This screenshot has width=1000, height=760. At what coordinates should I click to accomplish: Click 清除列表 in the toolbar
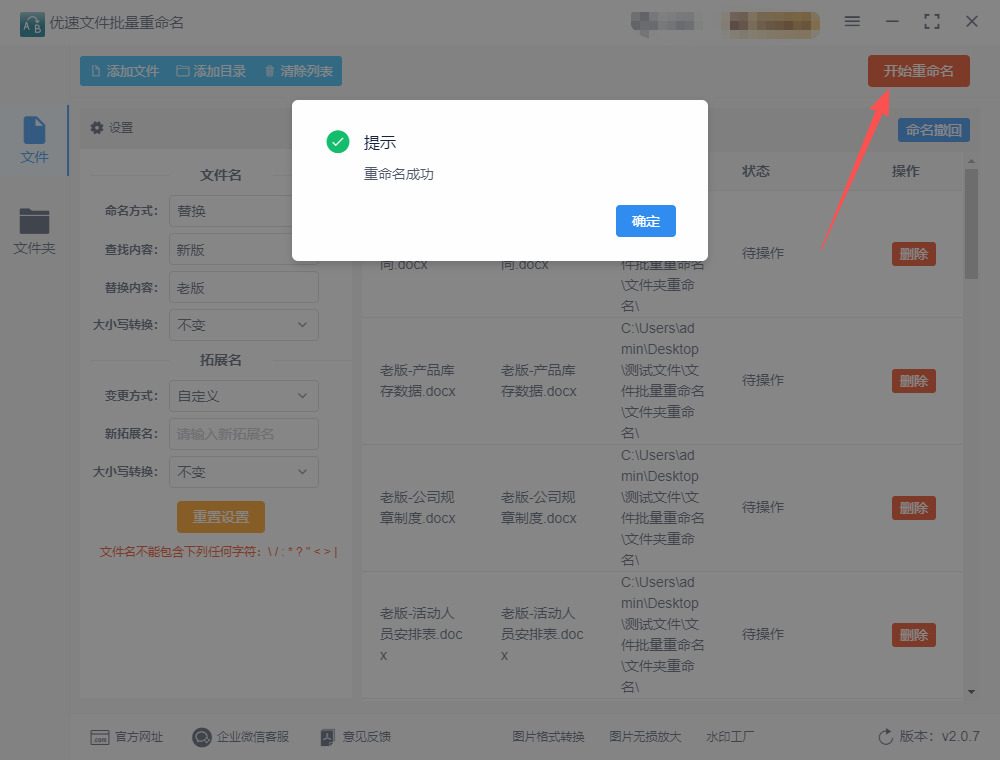tap(298, 71)
